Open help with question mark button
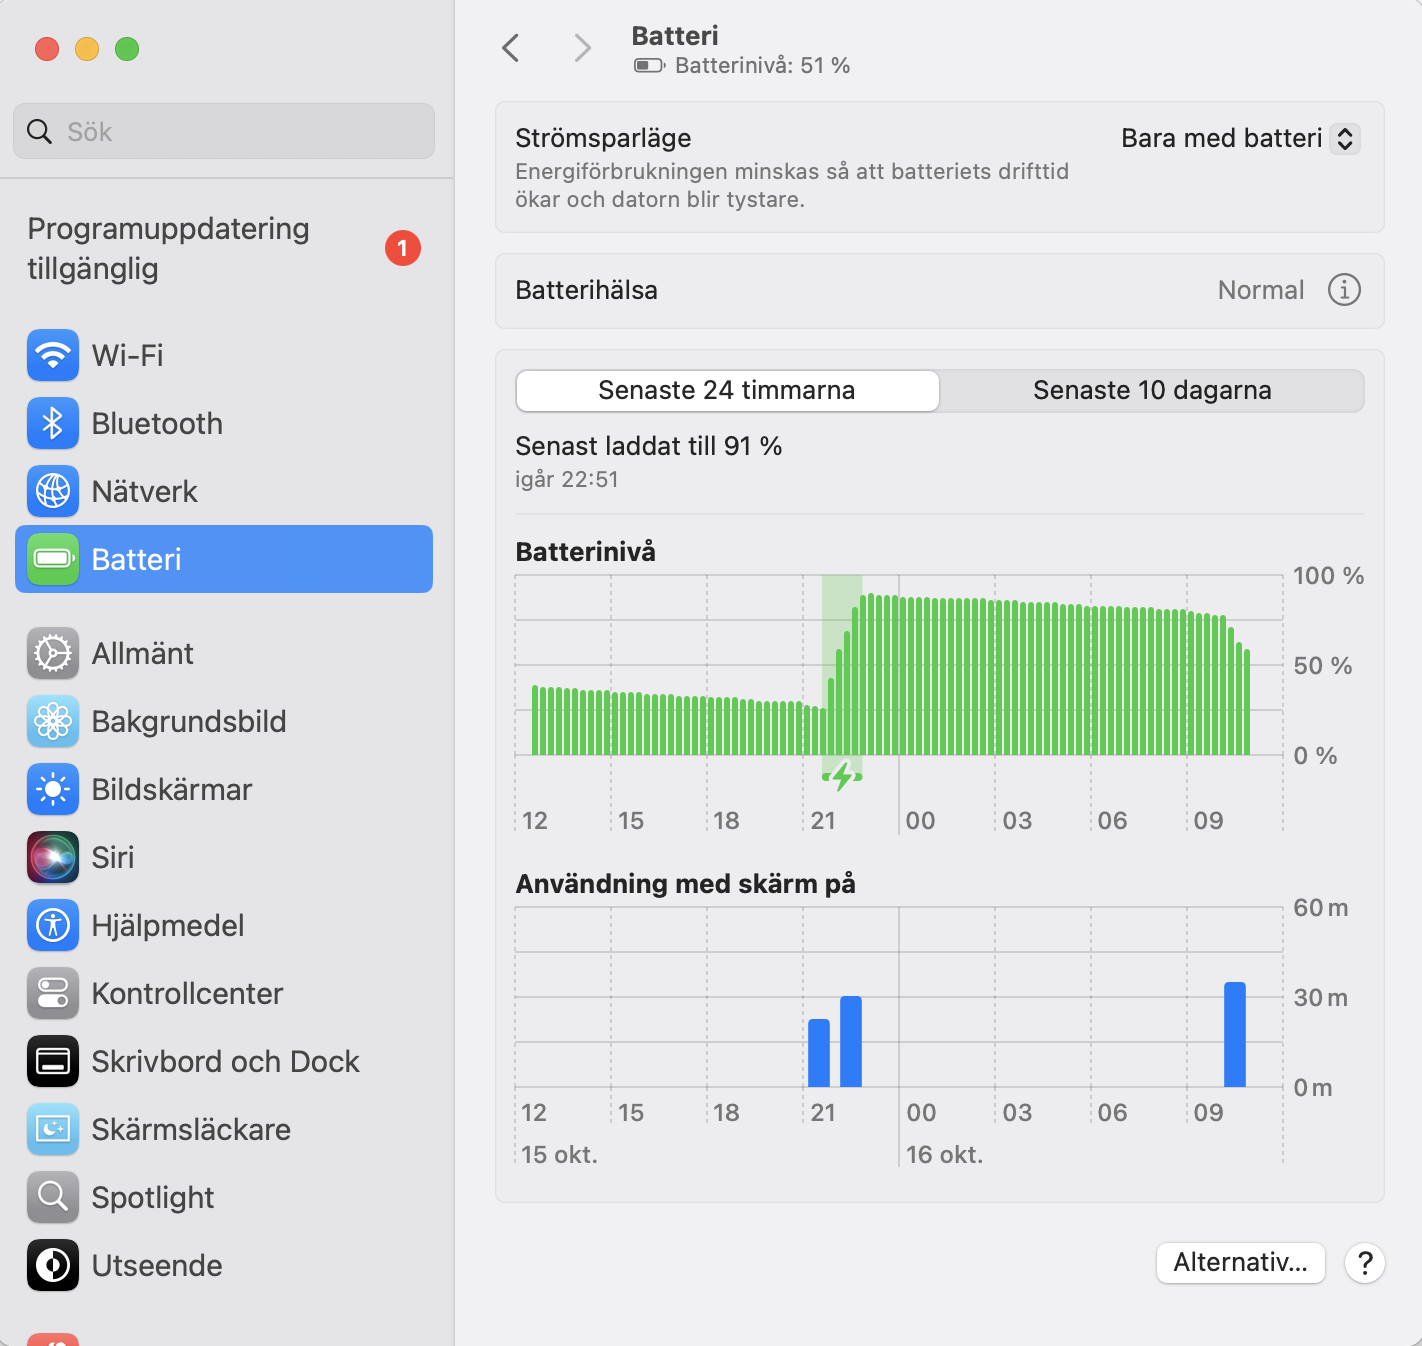The image size is (1422, 1346). tap(1365, 1263)
